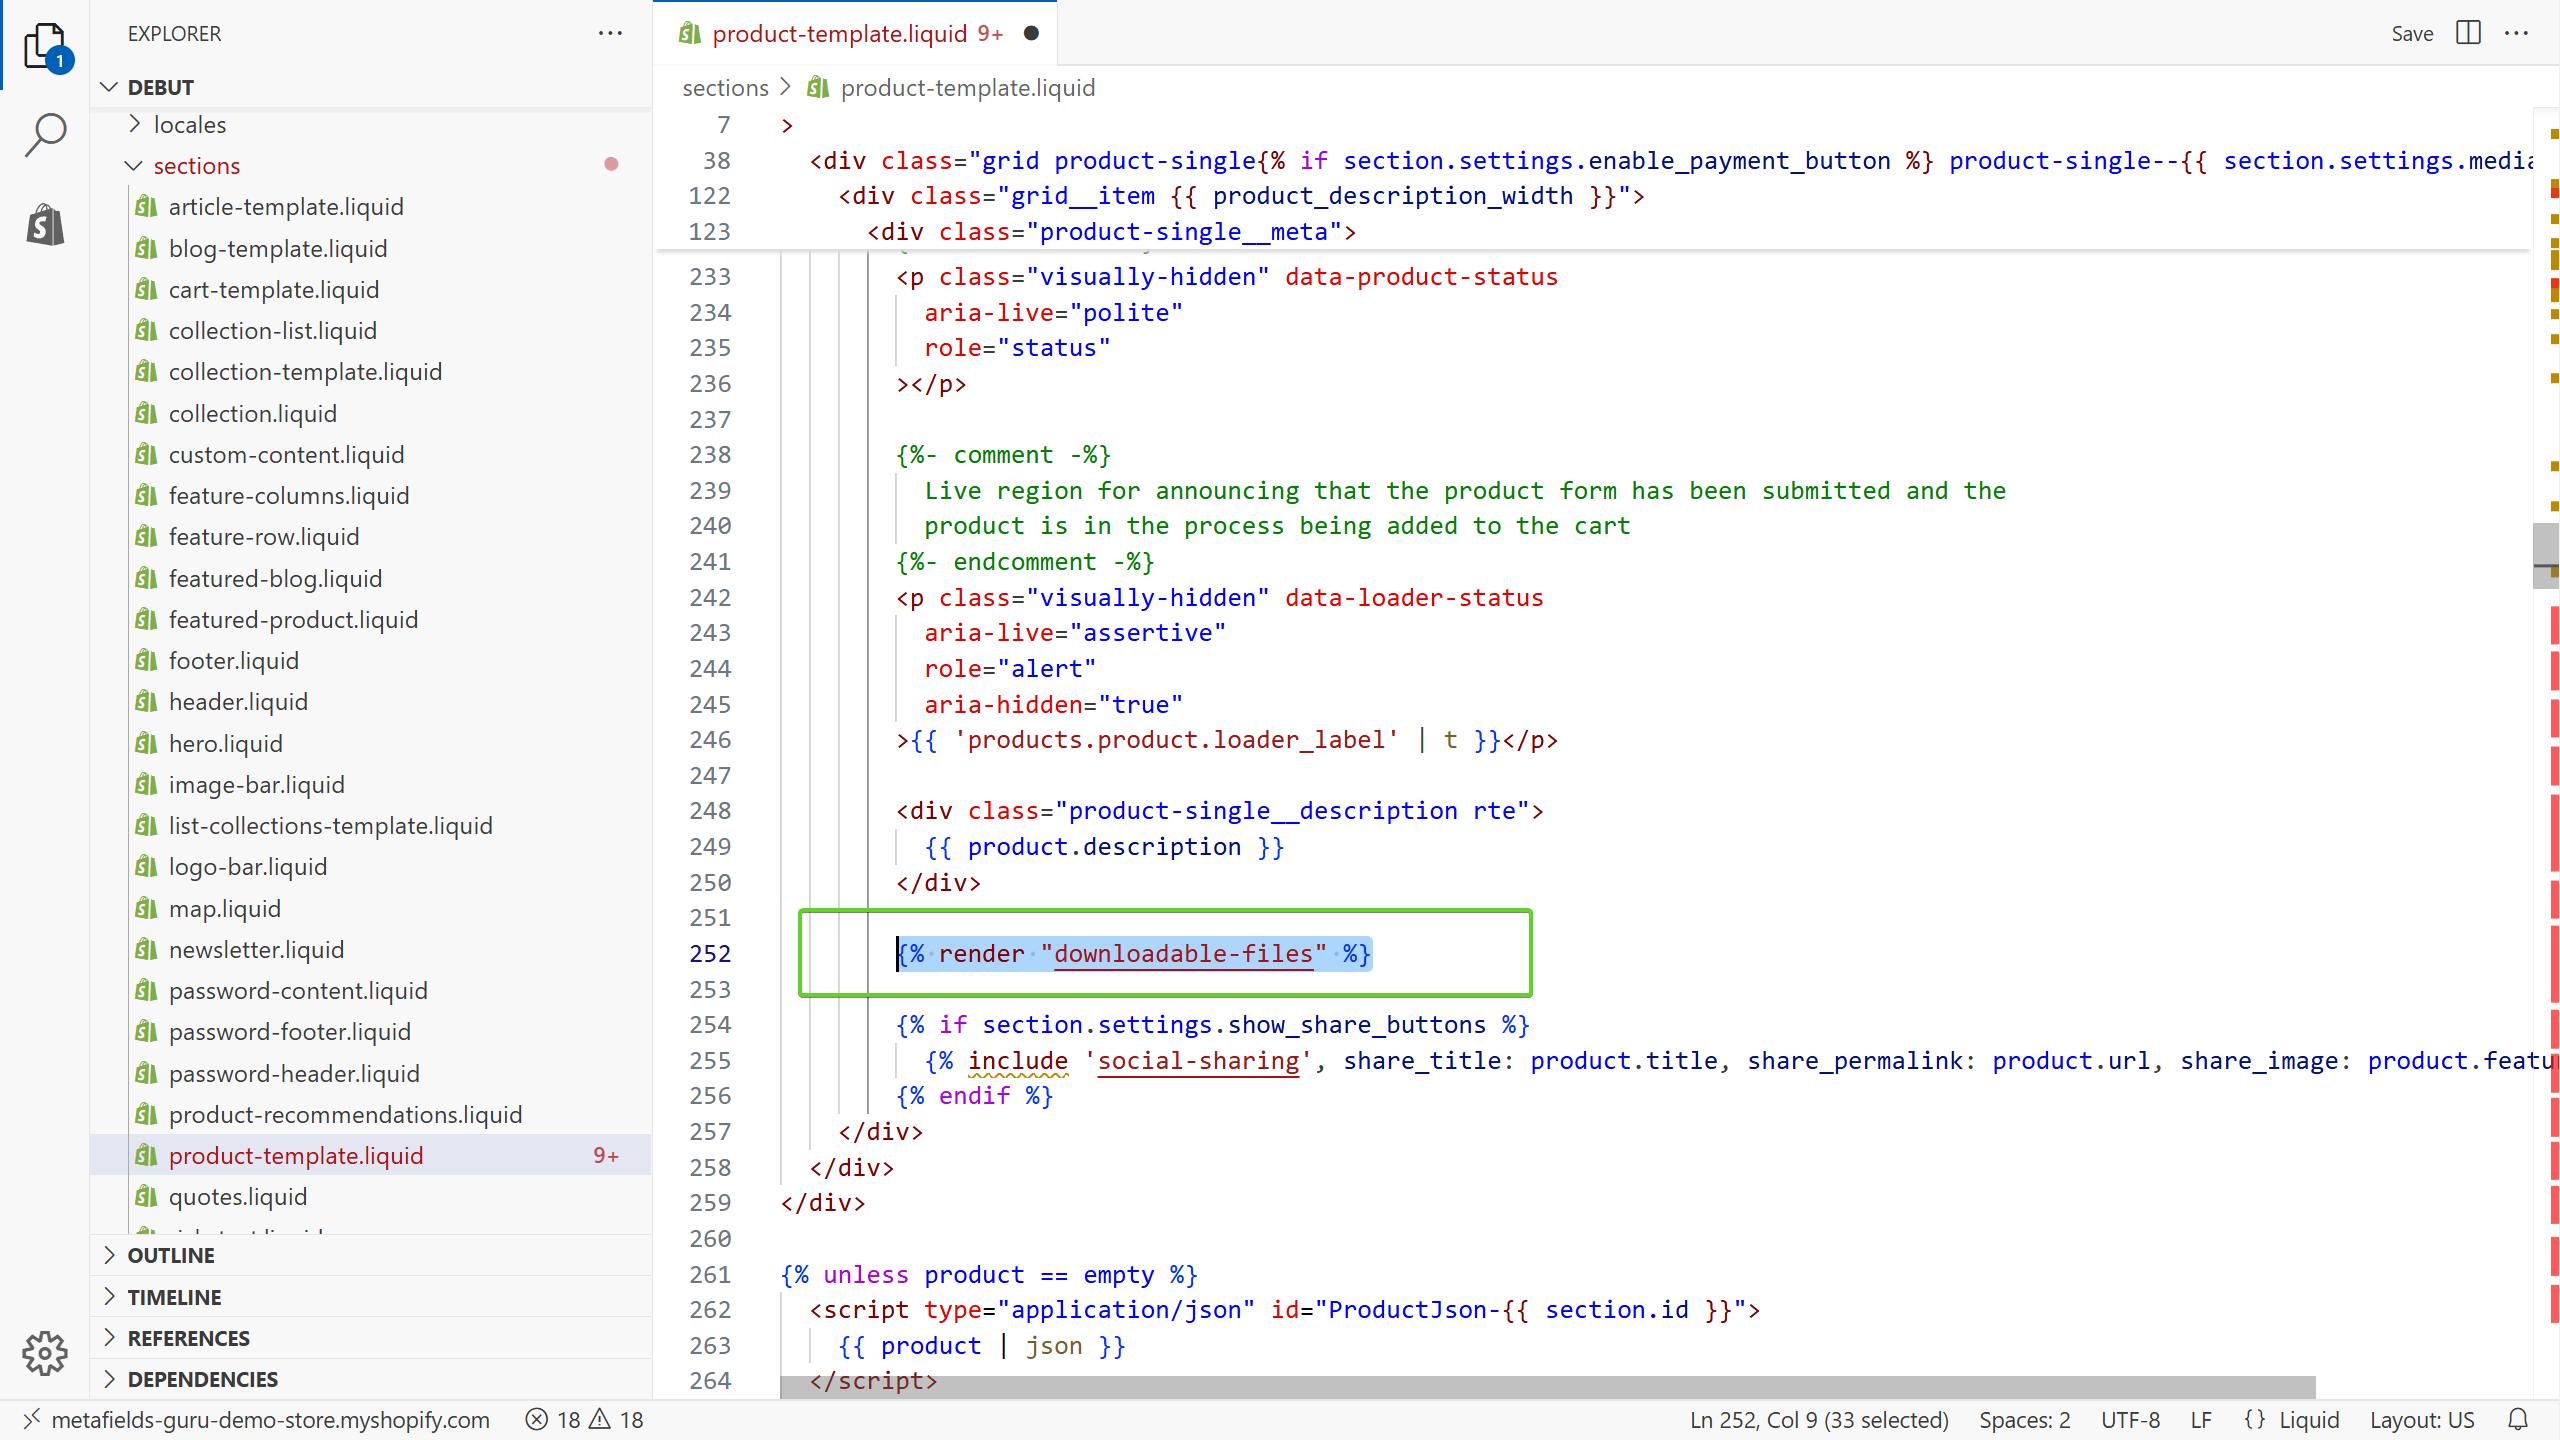Change the Liquid language mode in status bar
The height and width of the screenshot is (1440, 2560).
pos(2308,1420)
